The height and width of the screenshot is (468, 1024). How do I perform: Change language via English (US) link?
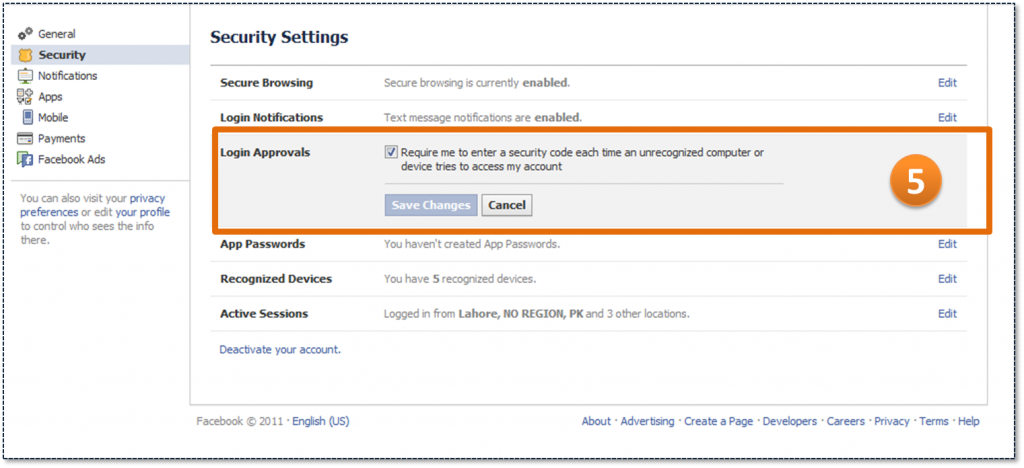(x=321, y=421)
